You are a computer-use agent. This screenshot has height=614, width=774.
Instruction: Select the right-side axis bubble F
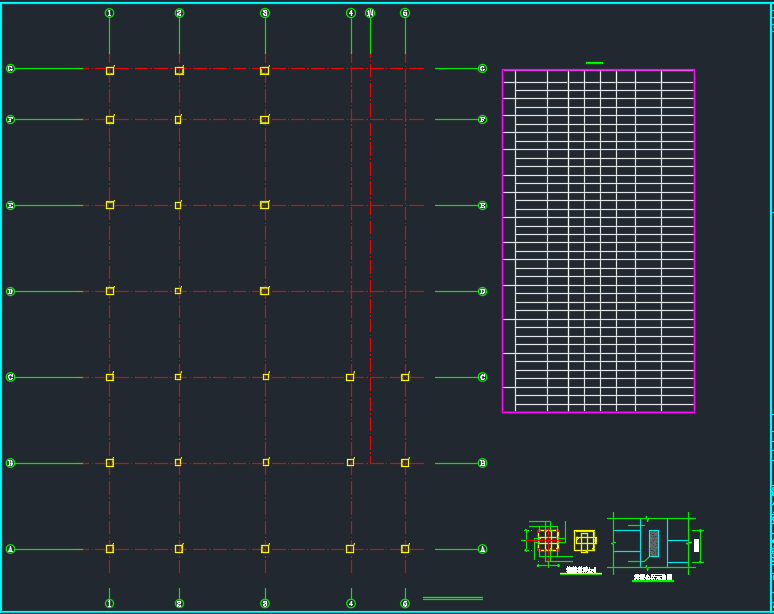(482, 119)
